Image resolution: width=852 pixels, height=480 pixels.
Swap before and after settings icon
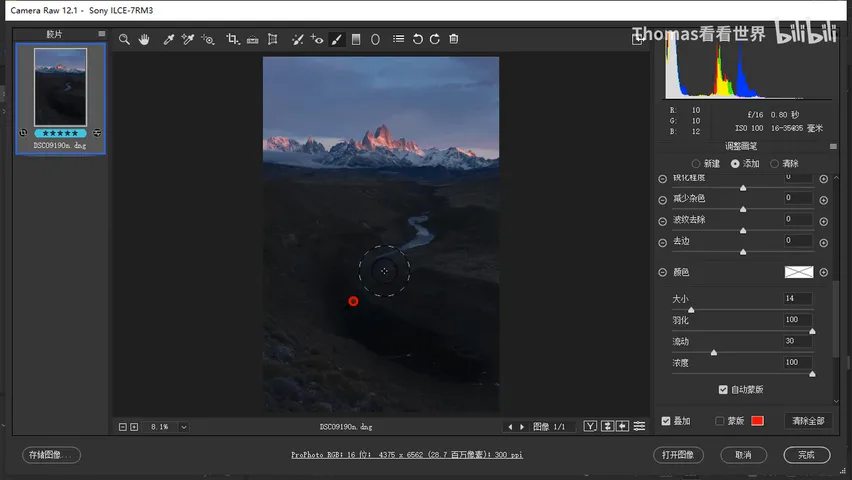607,426
